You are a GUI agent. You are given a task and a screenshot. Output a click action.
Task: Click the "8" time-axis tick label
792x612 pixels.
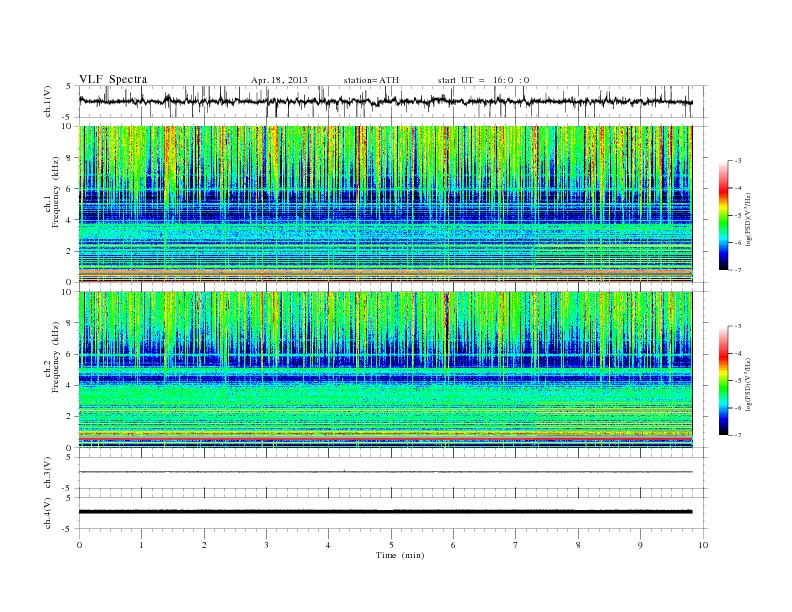[578, 545]
